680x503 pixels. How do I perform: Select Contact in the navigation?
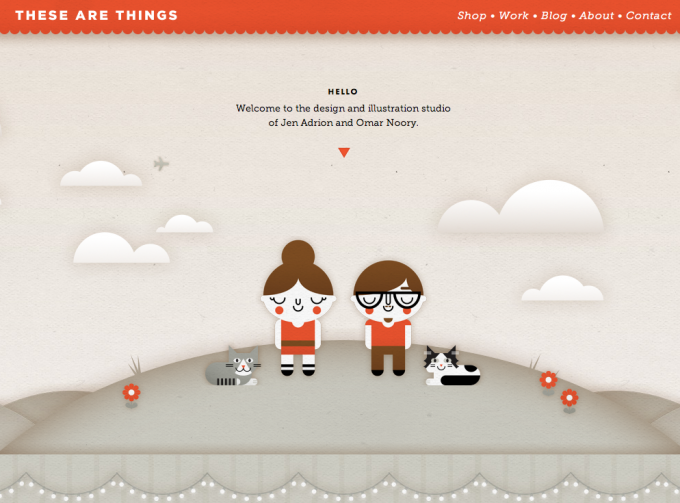coord(648,16)
